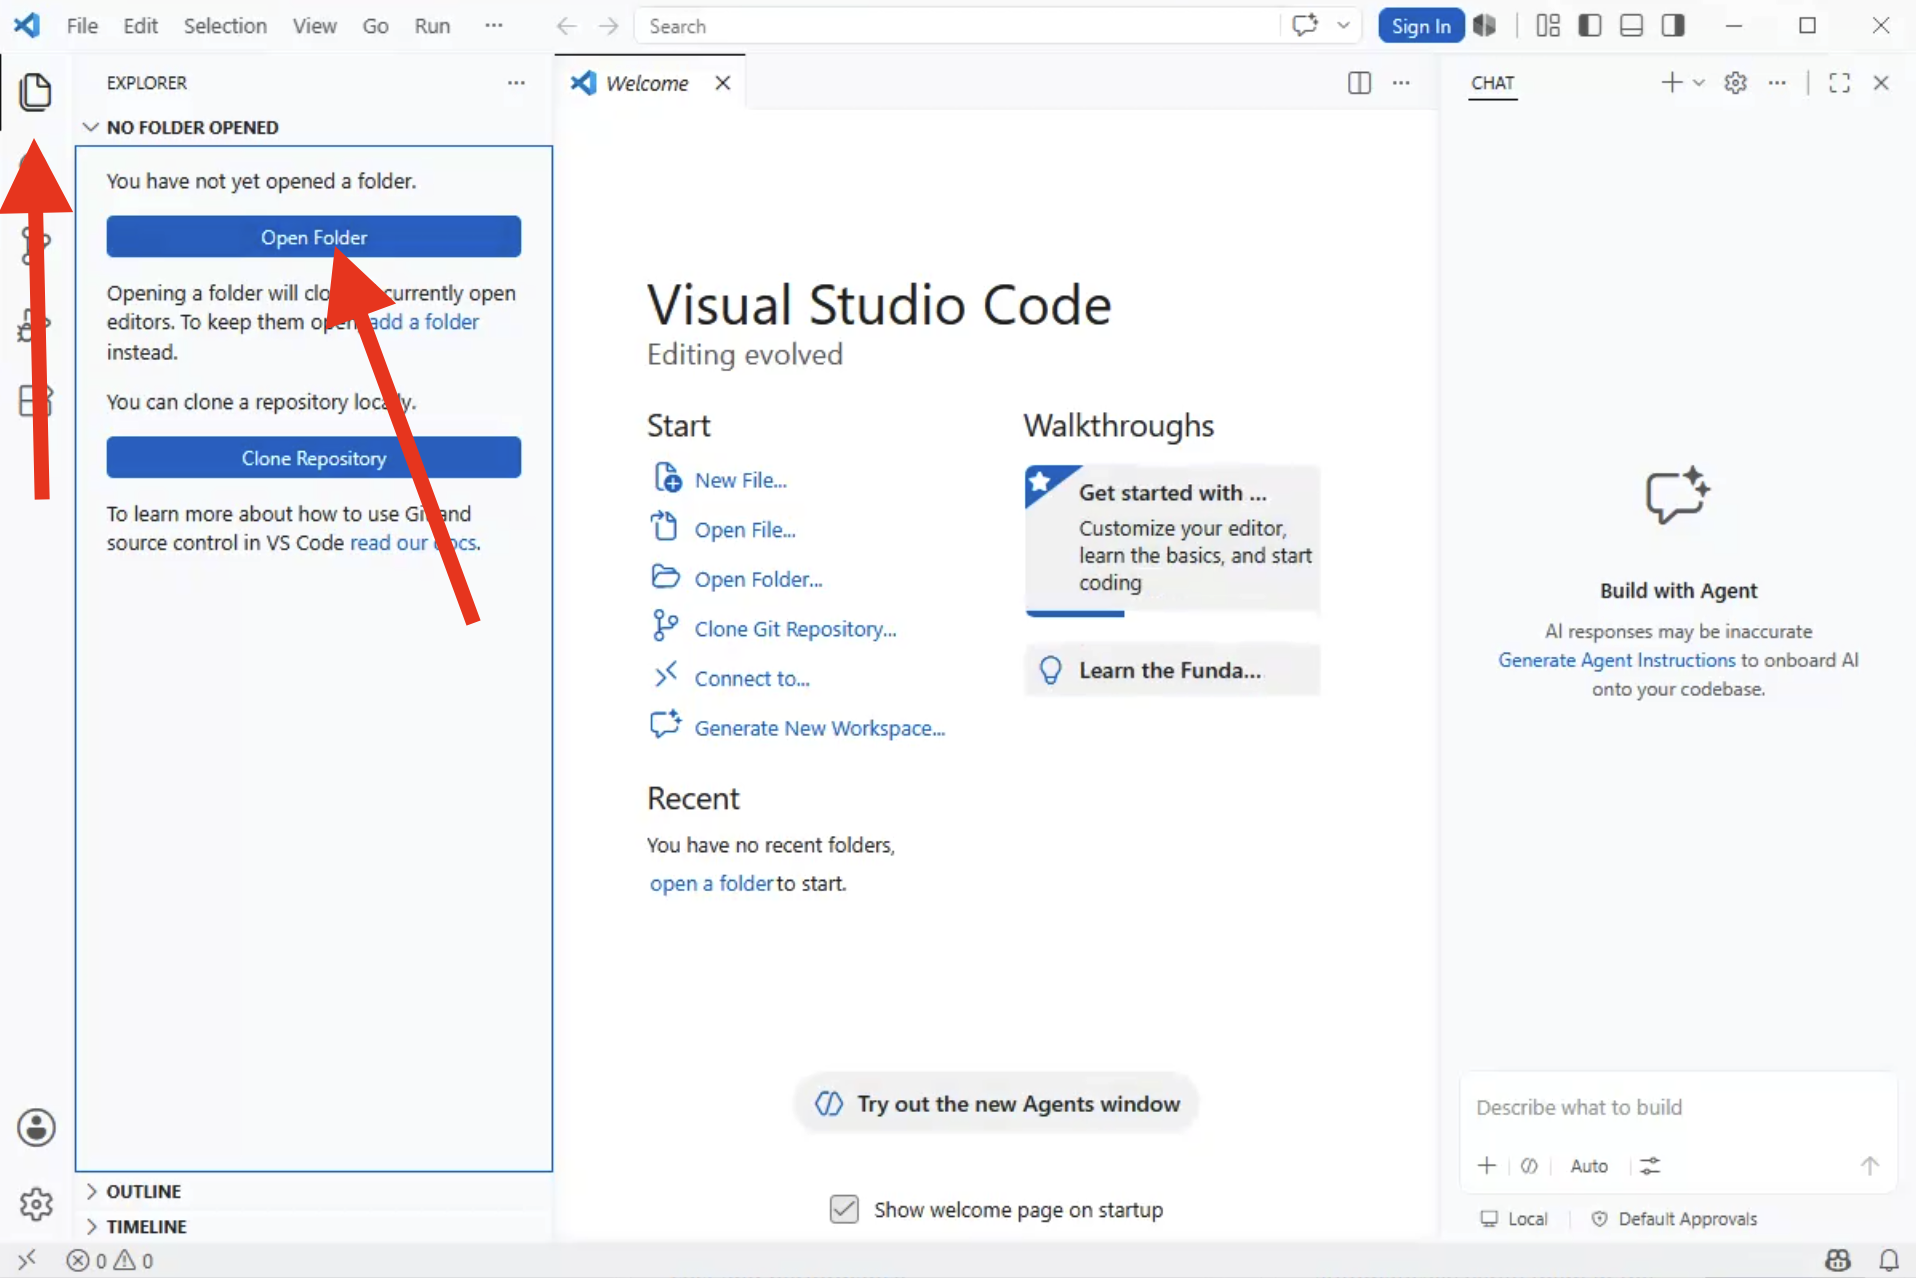1916x1278 pixels.
Task: Toggle the secondary side bar
Action: 1673,26
